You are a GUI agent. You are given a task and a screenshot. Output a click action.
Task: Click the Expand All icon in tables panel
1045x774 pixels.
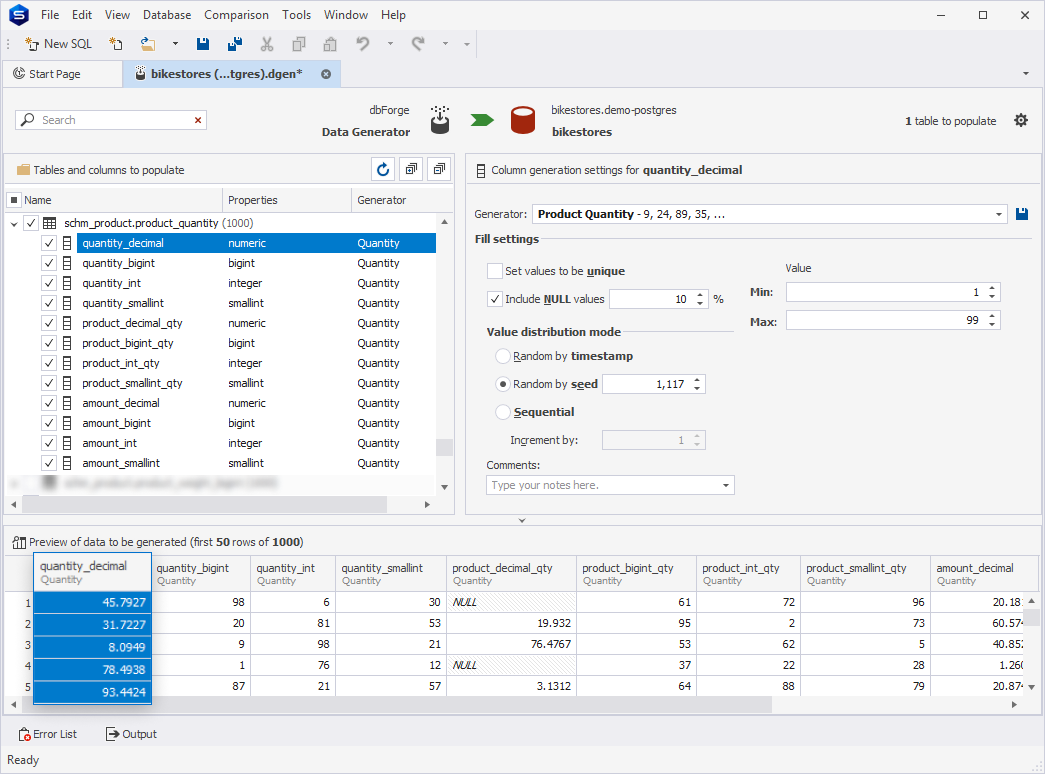(411, 169)
